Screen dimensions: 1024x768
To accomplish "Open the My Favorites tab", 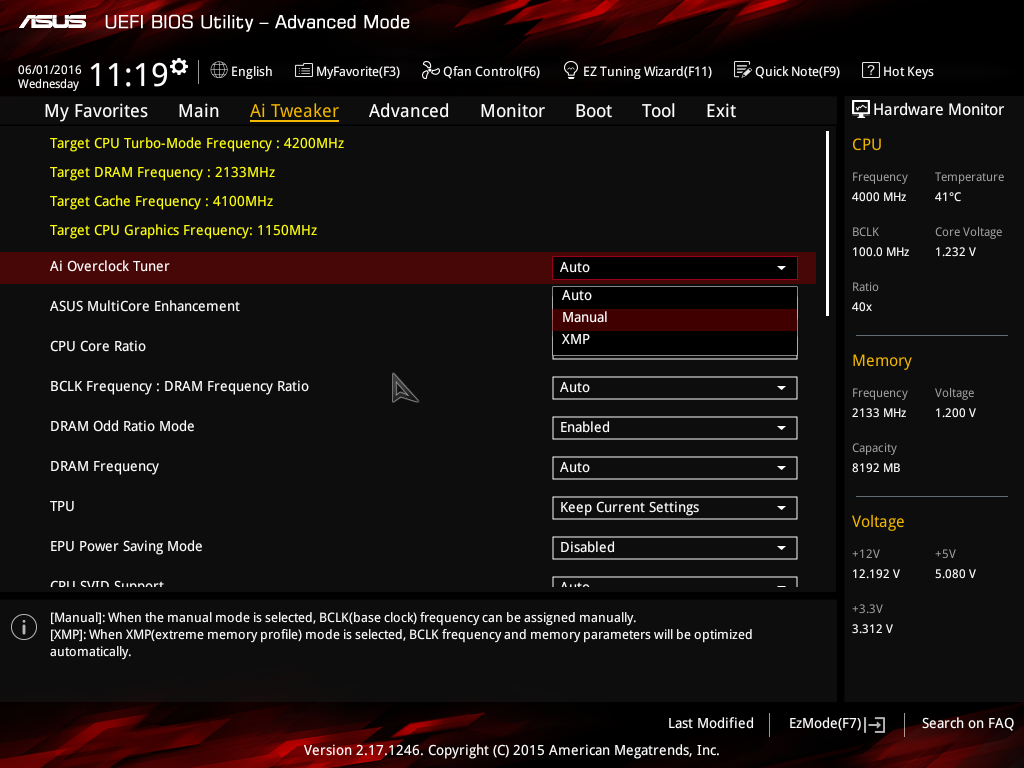I will (96, 111).
